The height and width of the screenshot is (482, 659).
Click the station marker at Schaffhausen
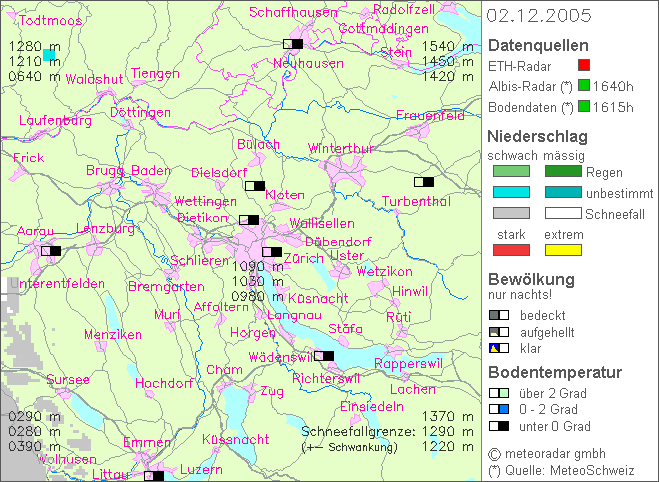pyautogui.click(x=293, y=44)
